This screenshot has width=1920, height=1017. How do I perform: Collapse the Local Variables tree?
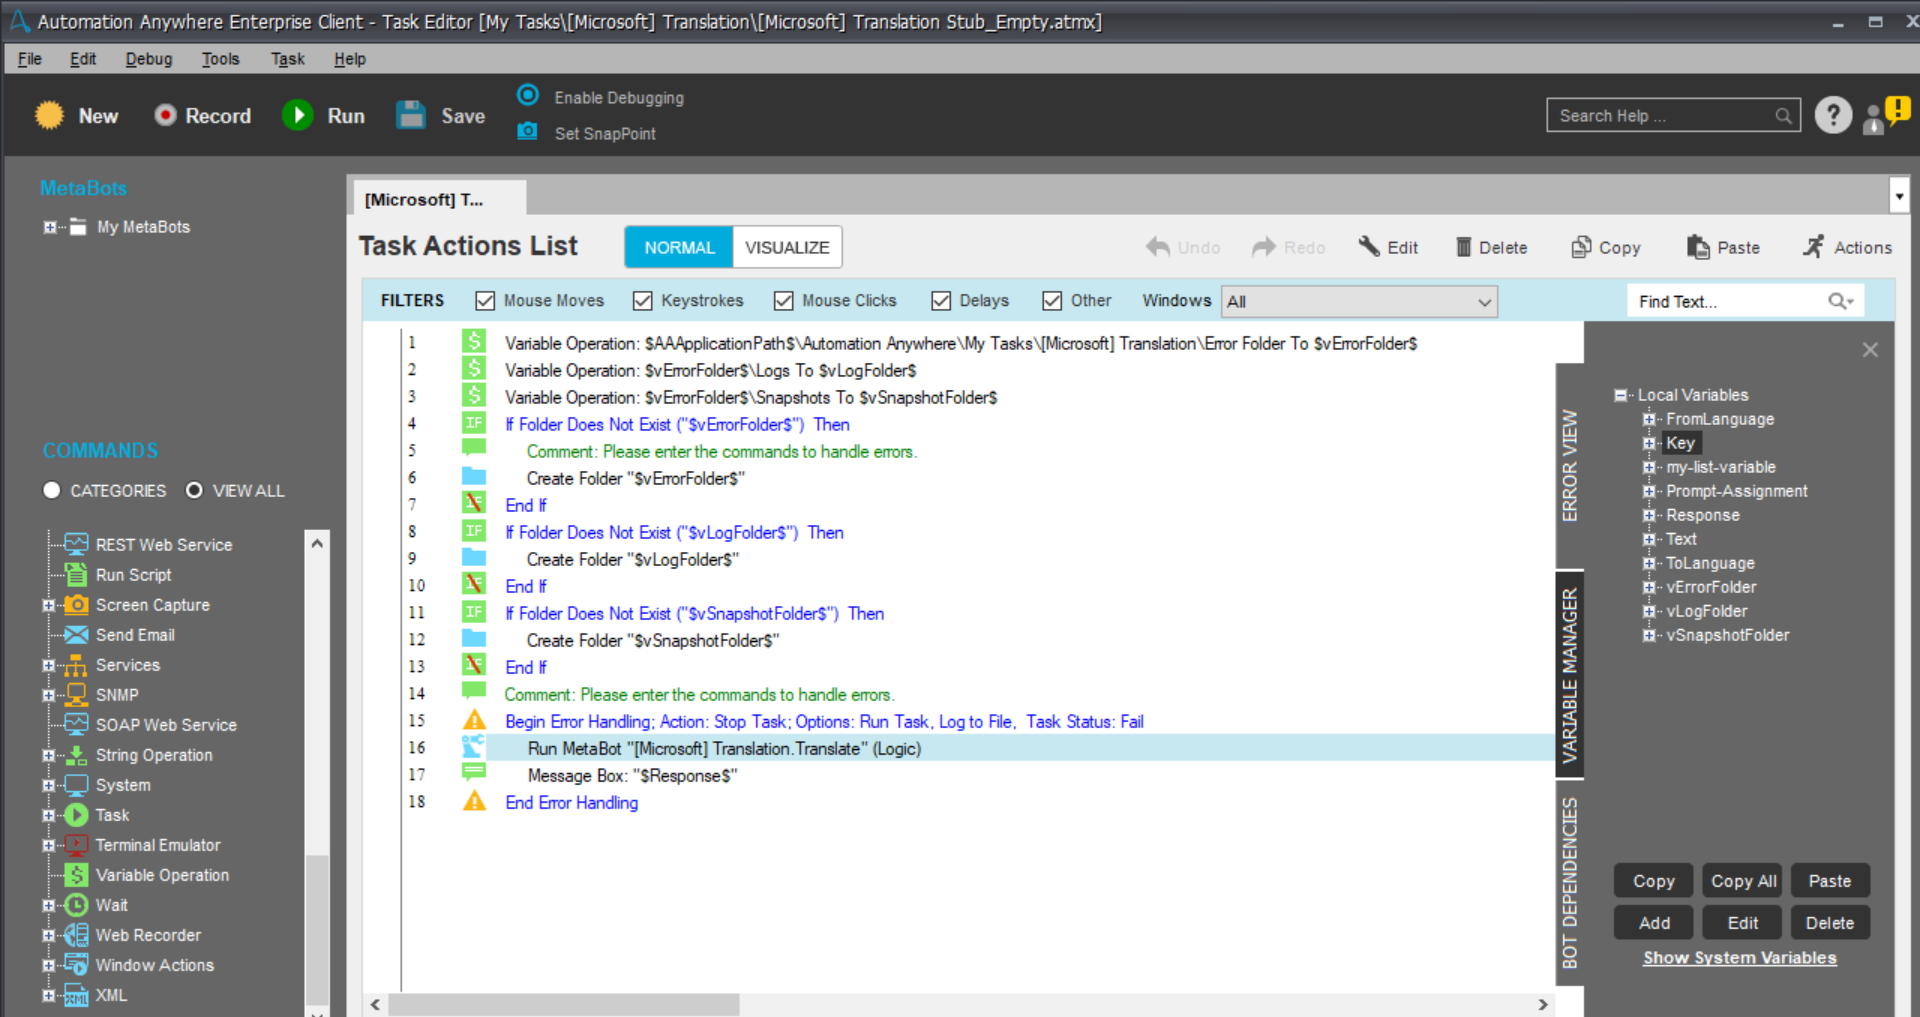[1620, 395]
